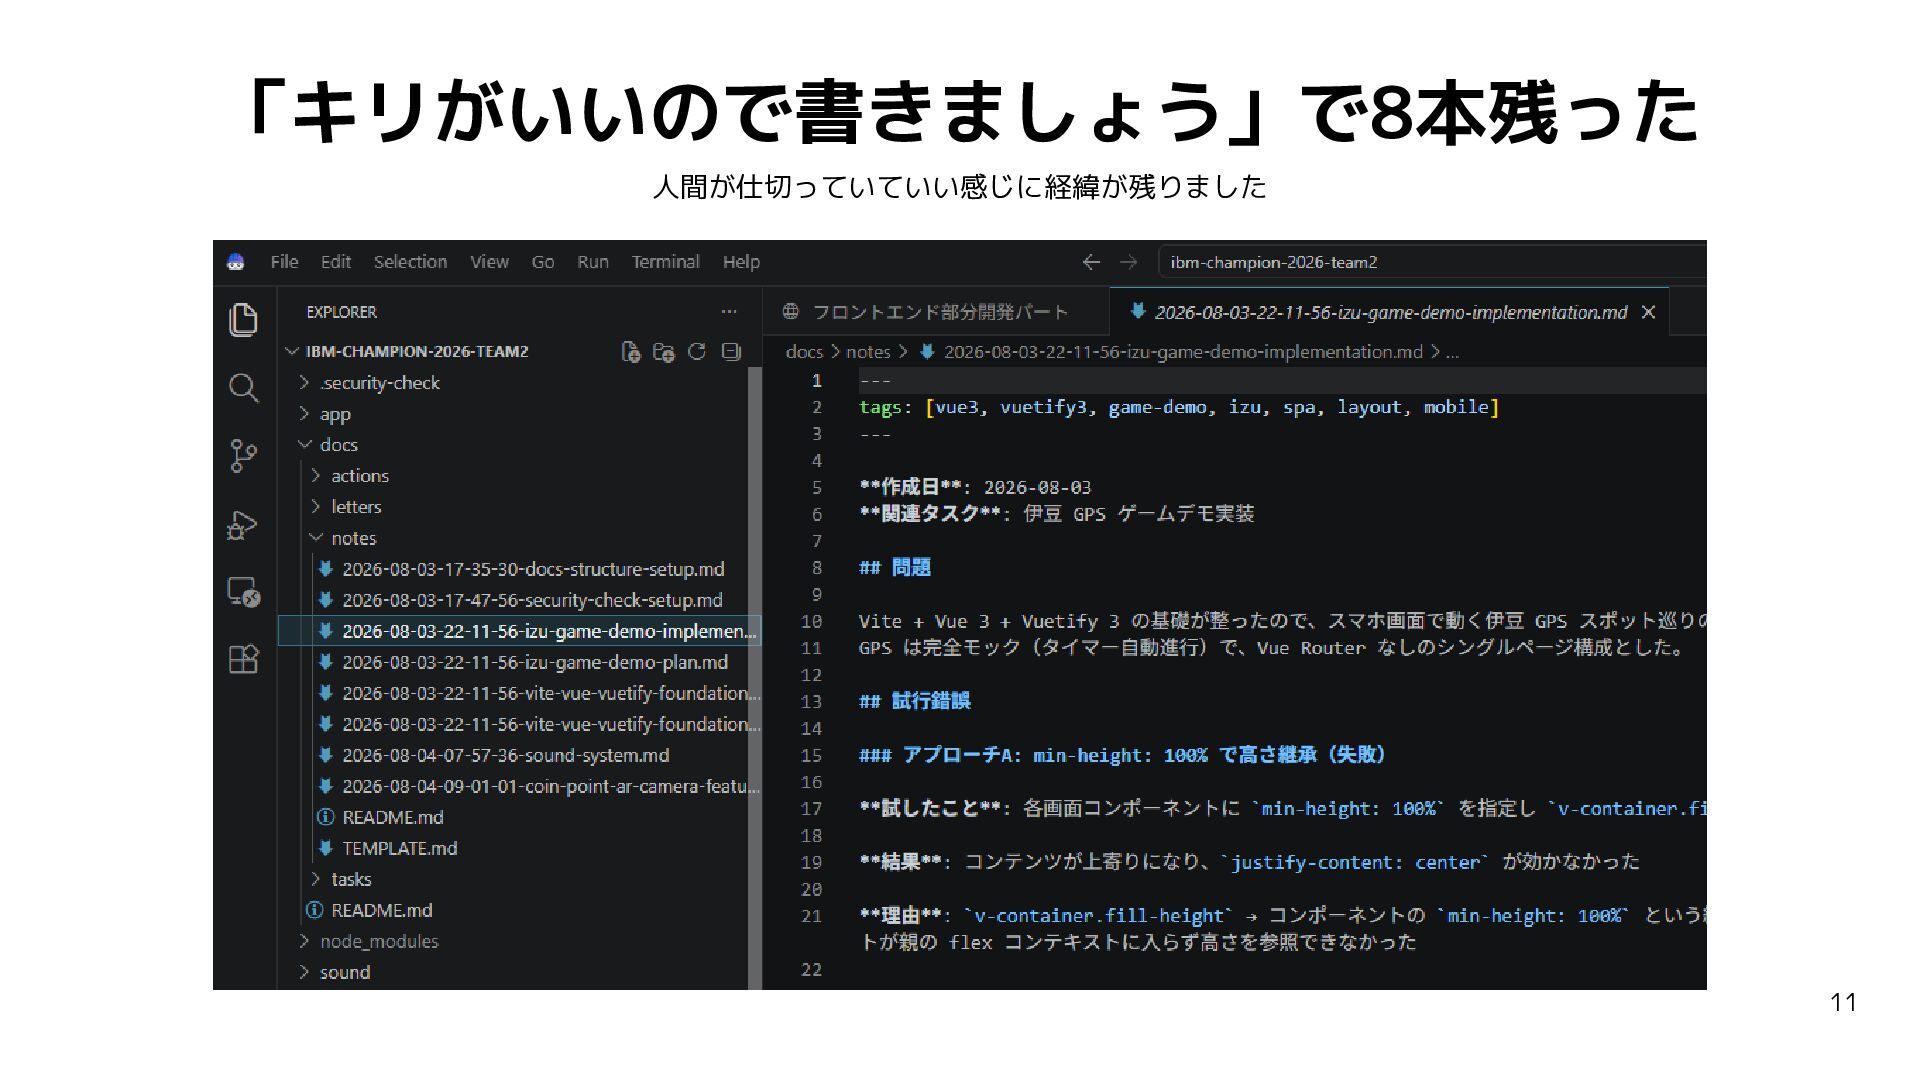Collapse the notes folder
This screenshot has height=1080, width=1920.
click(354, 538)
